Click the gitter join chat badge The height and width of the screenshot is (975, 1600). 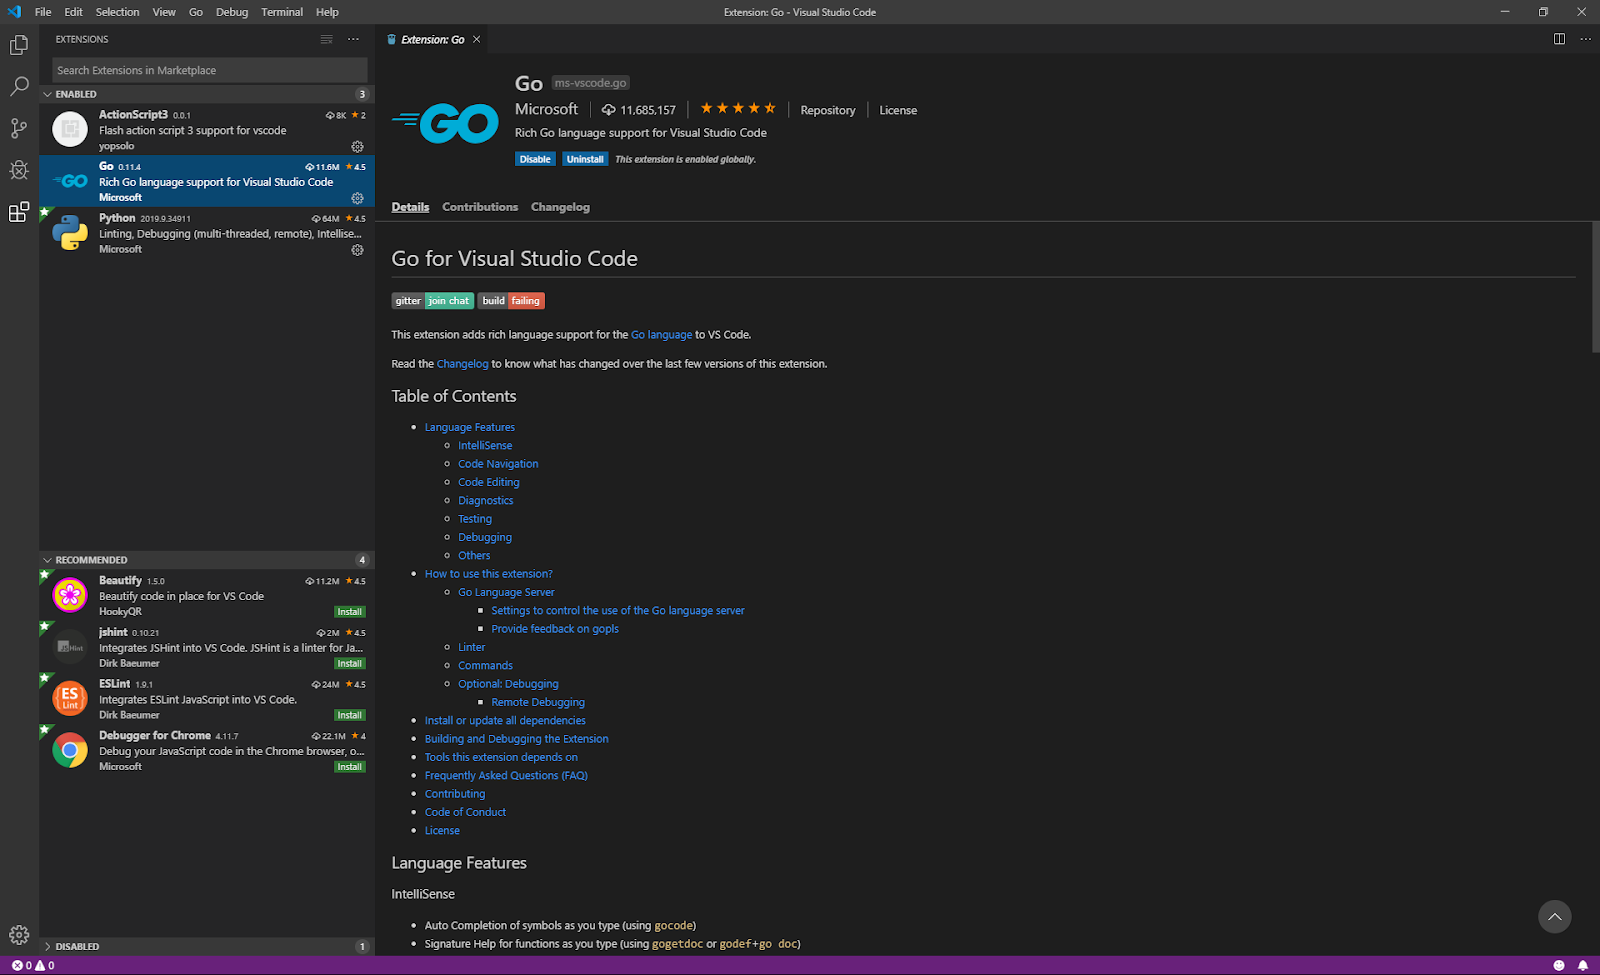tap(432, 301)
